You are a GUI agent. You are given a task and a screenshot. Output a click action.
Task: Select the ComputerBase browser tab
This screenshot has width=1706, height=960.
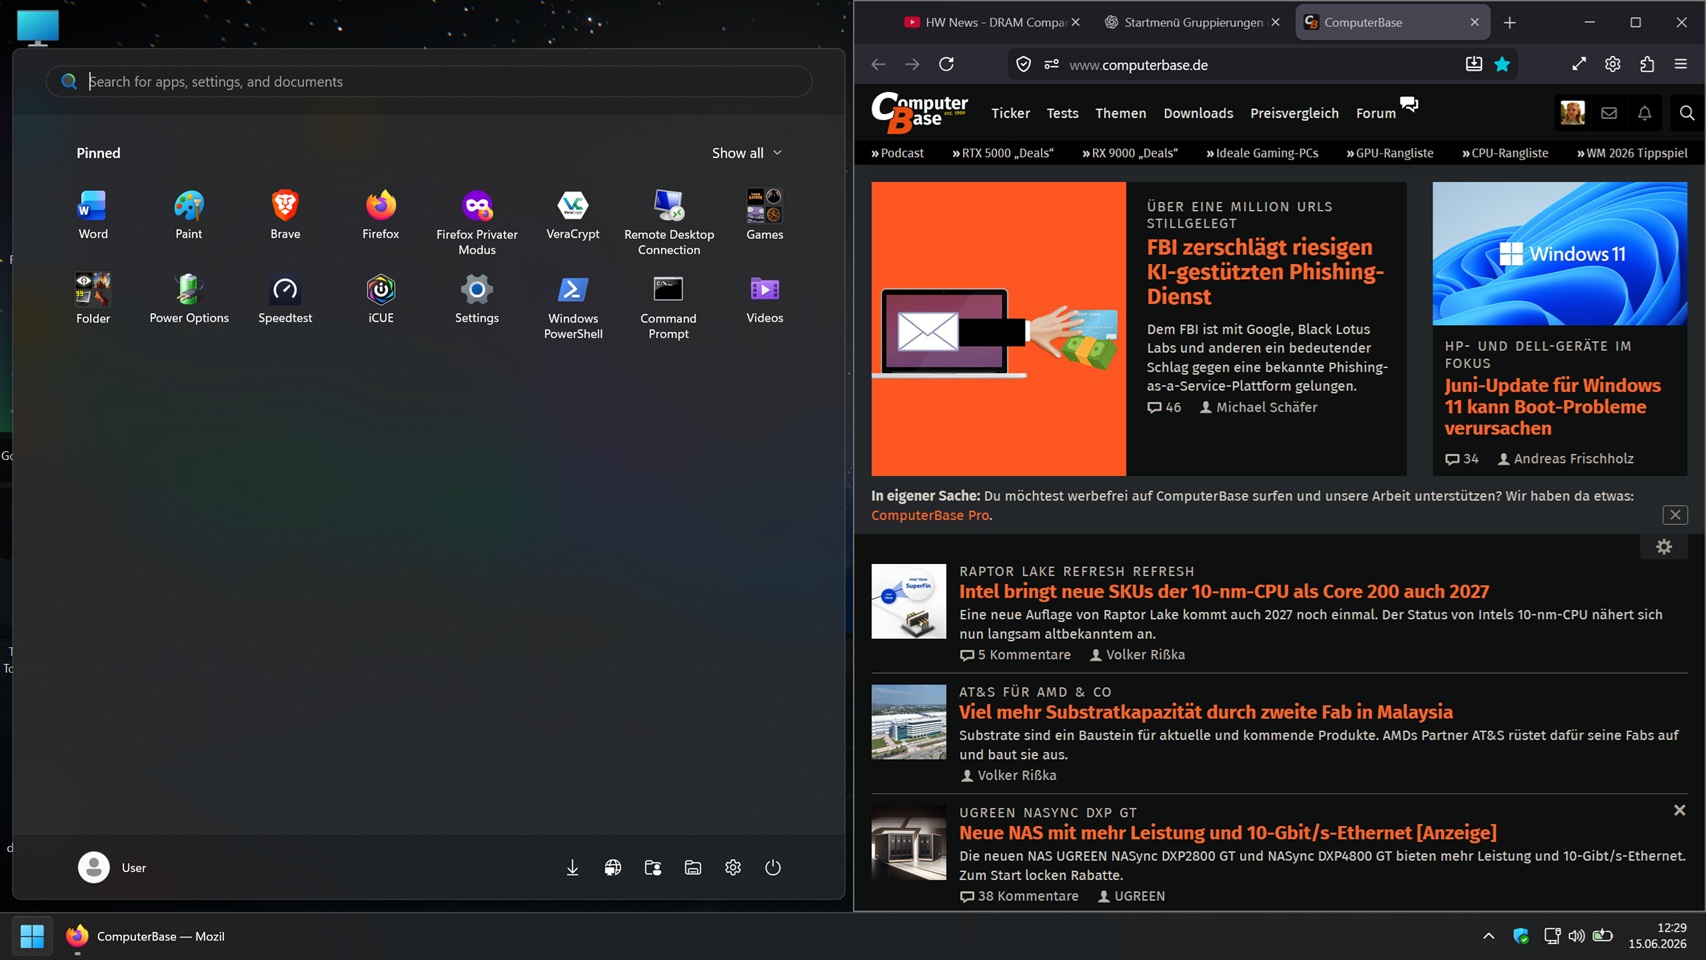1392,22
